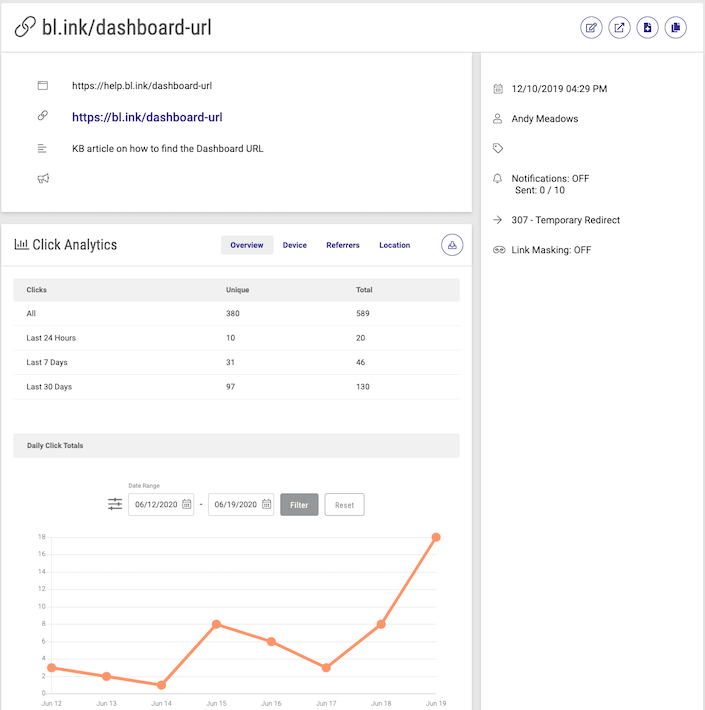Click the 'Total' column header

point(364,290)
